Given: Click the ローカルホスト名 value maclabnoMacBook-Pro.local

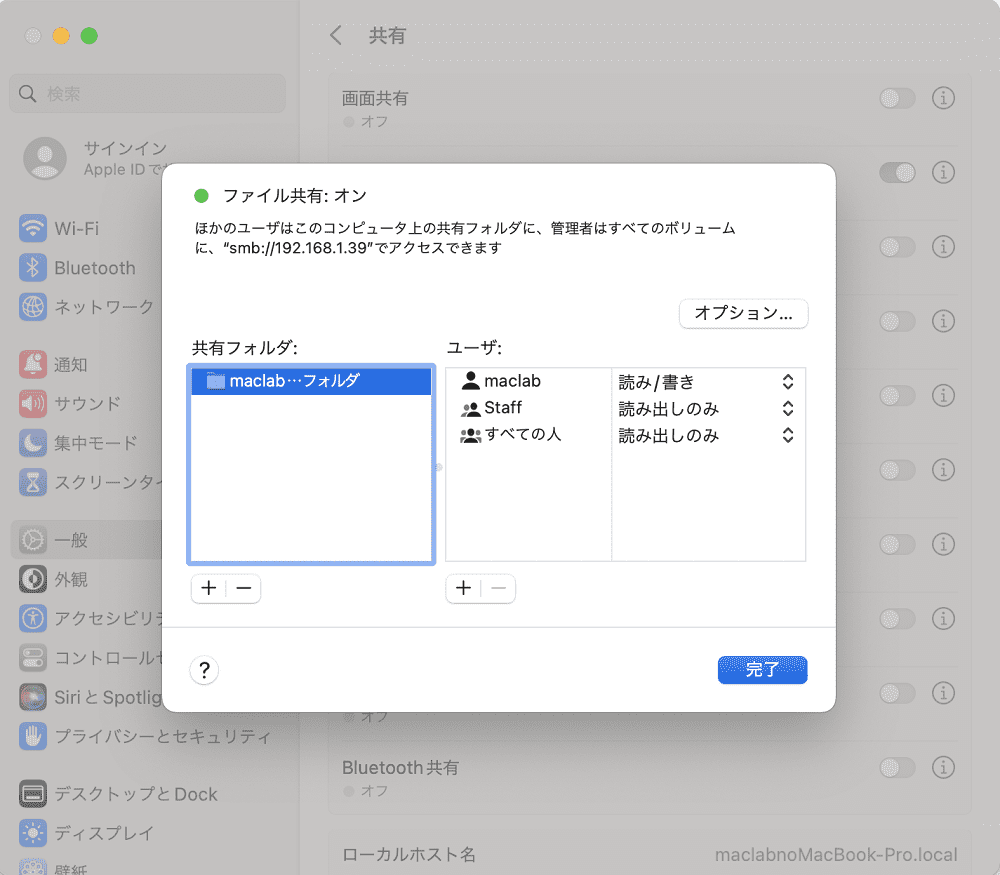Looking at the screenshot, I should tap(836, 855).
